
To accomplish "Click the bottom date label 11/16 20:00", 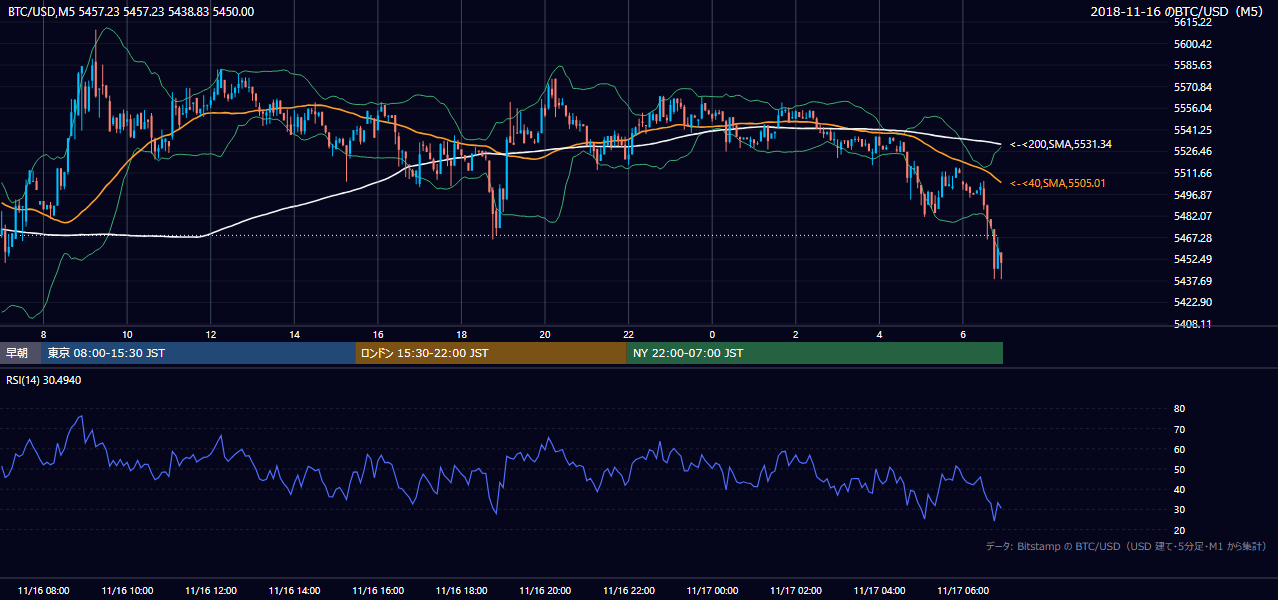I will click(545, 591).
